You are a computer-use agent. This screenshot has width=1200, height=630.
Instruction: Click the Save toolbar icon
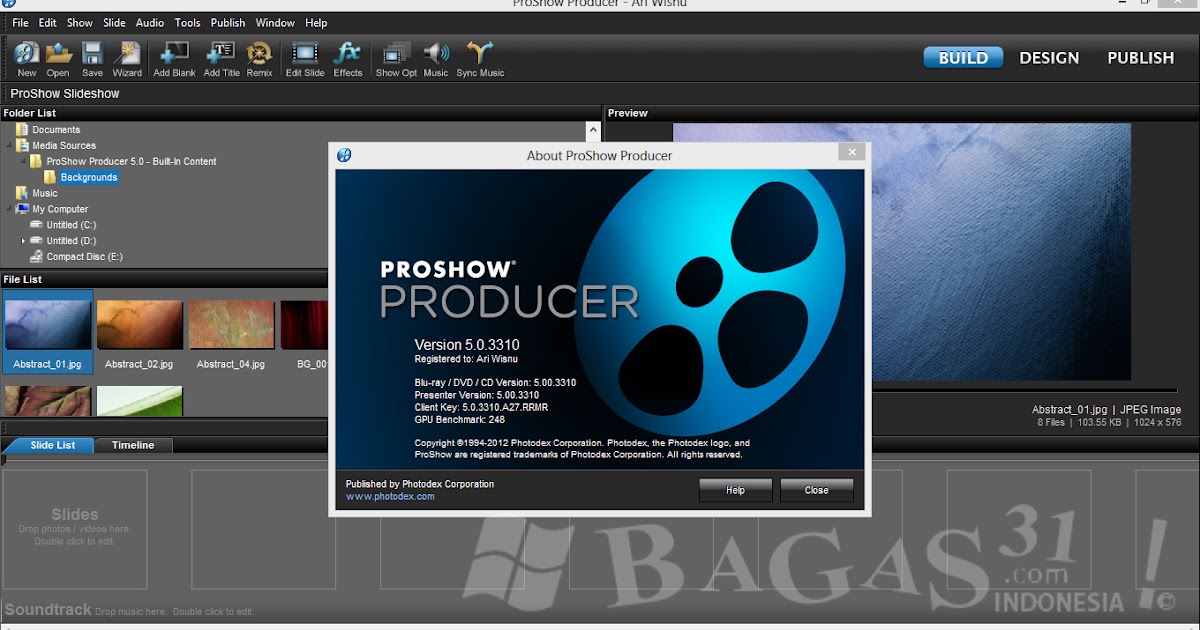coord(92,59)
